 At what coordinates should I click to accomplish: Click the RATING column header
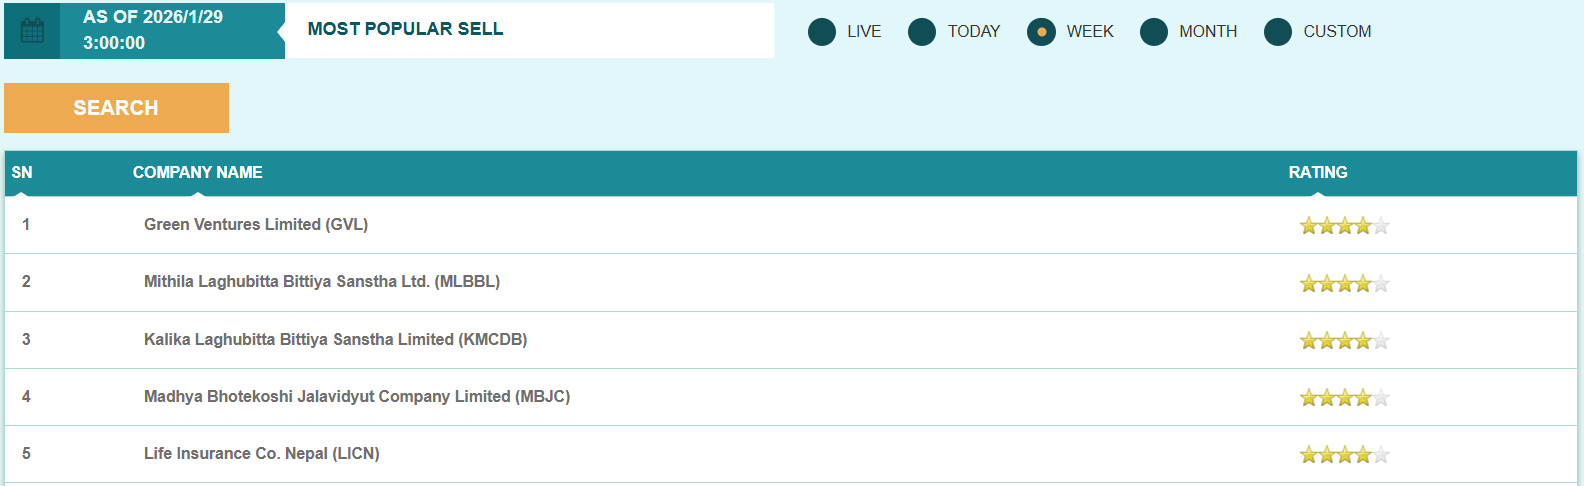1317,173
